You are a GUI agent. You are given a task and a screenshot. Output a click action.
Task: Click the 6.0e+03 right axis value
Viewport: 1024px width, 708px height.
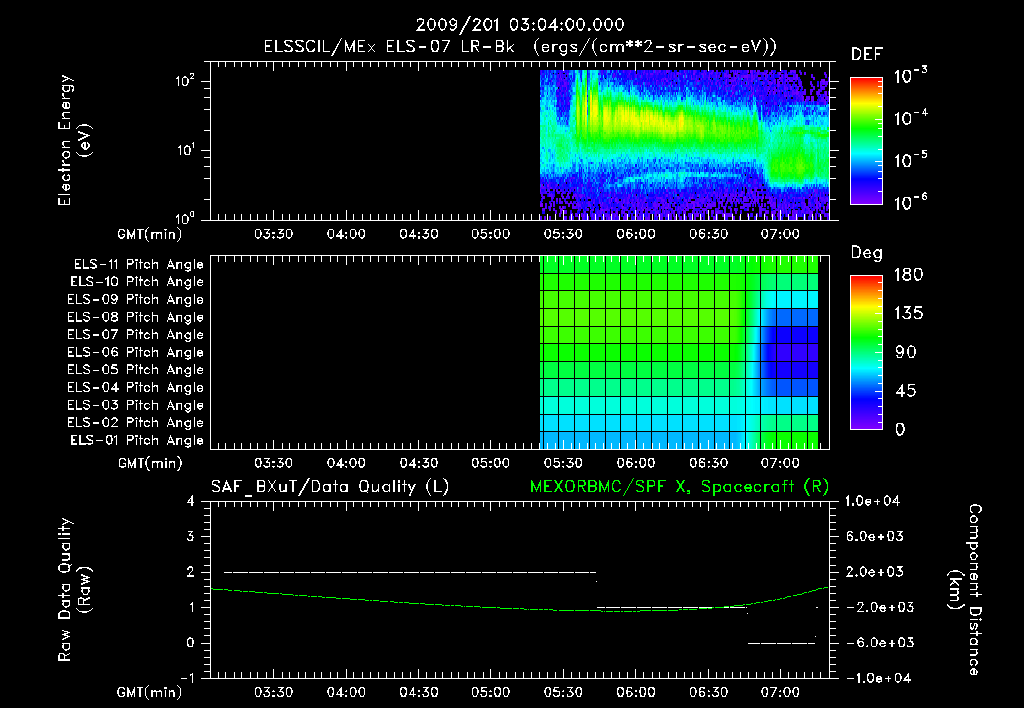(x=875, y=536)
